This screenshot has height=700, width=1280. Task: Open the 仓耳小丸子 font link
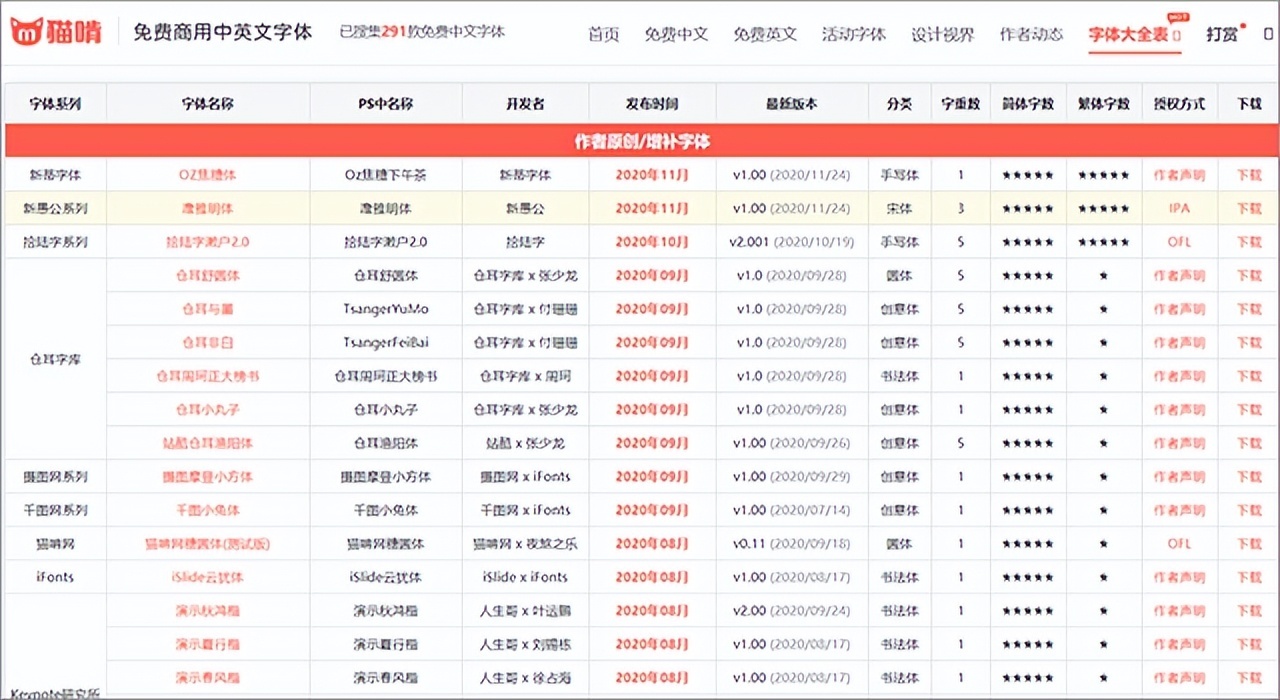point(208,409)
